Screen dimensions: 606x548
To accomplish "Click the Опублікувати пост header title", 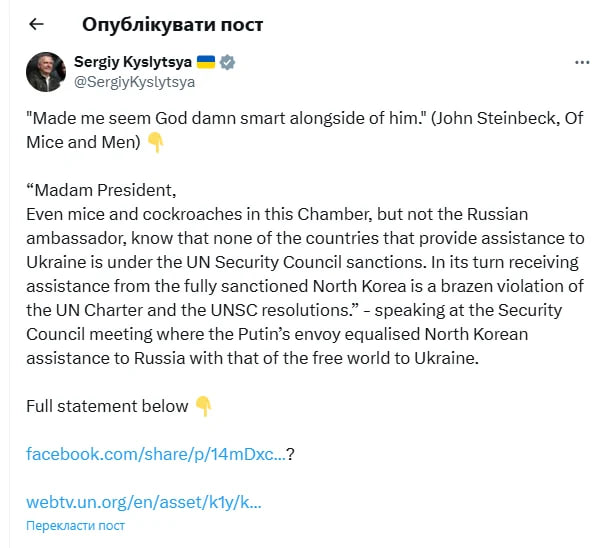I will (172, 24).
